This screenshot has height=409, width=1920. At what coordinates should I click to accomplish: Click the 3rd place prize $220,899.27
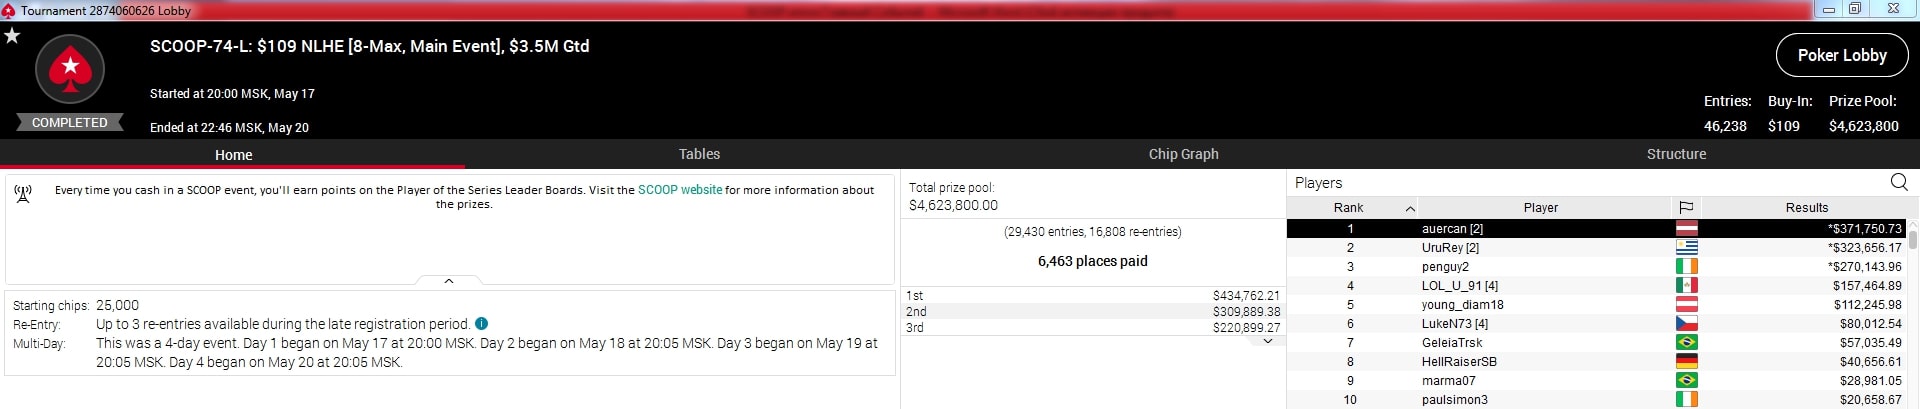[1246, 328]
